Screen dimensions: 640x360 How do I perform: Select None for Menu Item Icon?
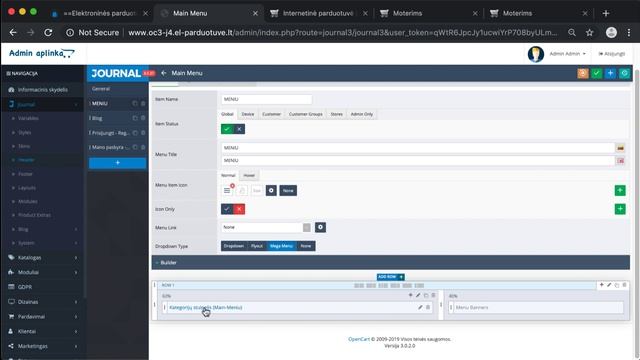288,191
